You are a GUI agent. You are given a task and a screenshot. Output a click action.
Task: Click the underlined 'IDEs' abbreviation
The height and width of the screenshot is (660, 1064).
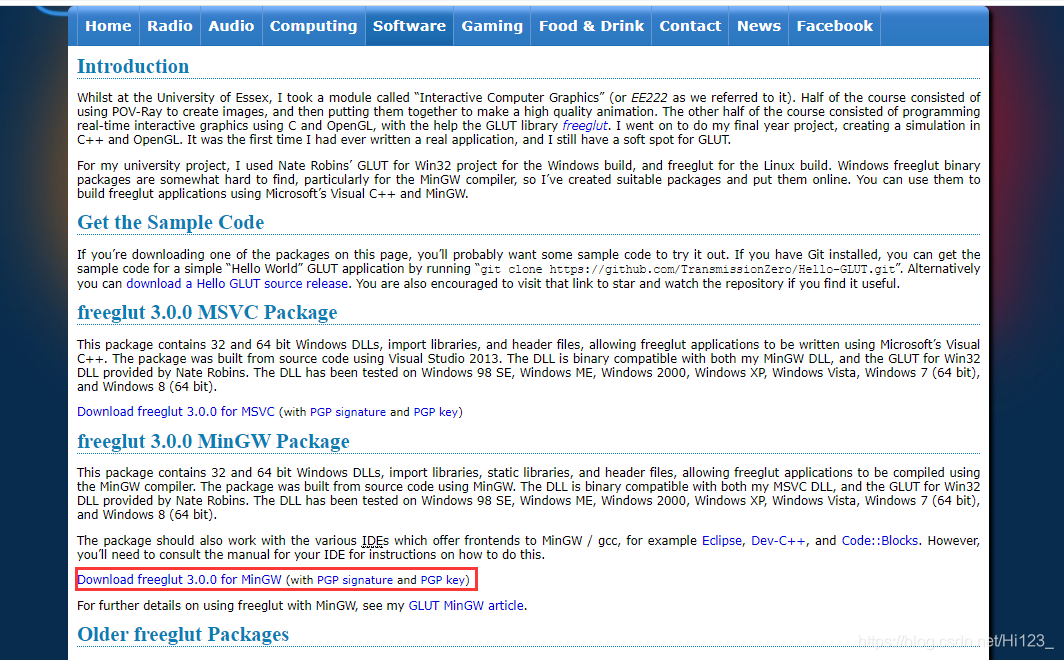375,541
